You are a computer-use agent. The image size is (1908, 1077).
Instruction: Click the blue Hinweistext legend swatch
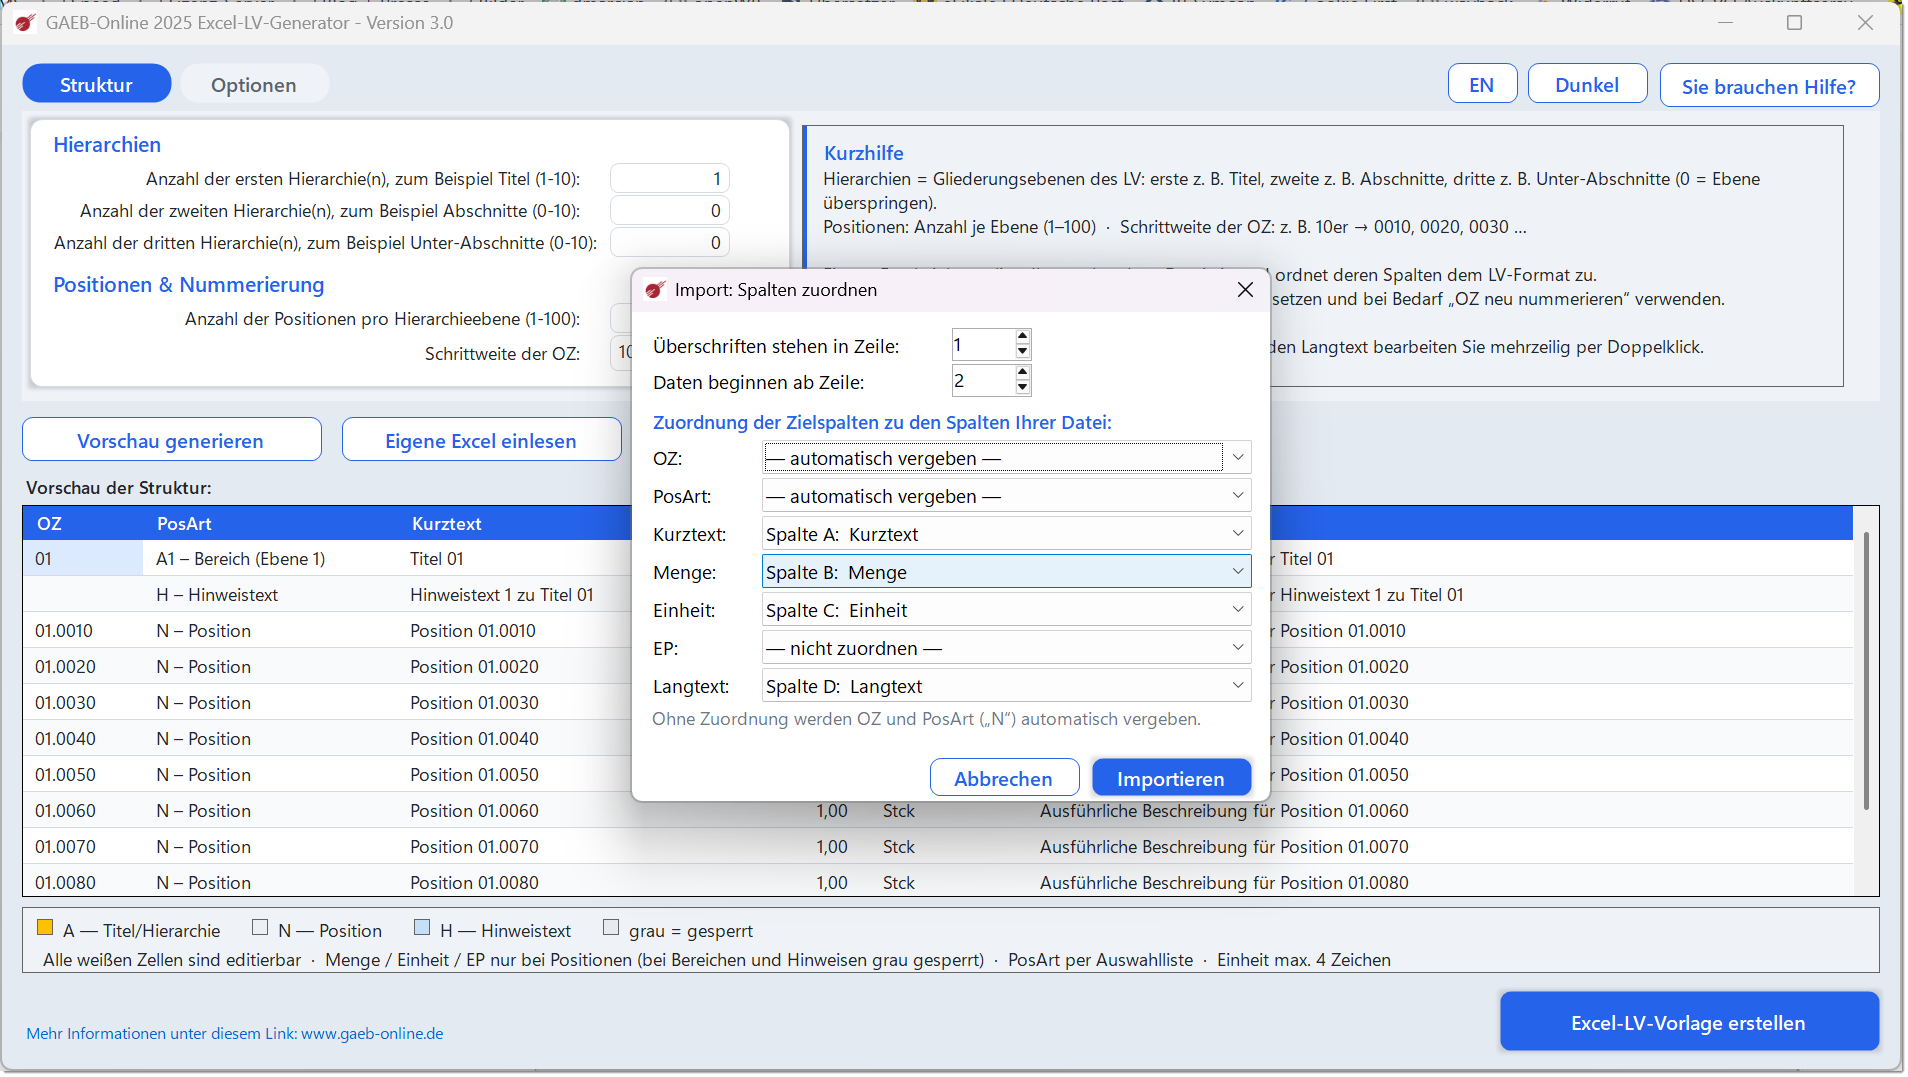click(422, 927)
